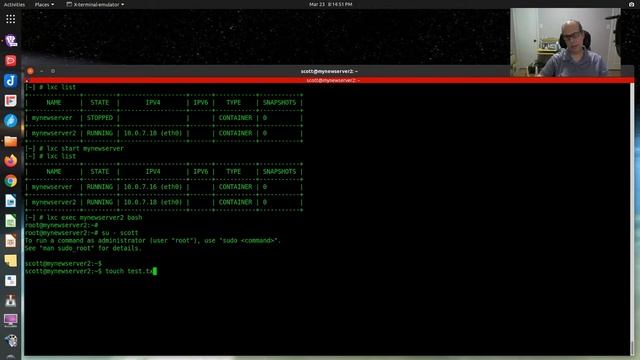This screenshot has height=360, width=640.
Task: Open the Show Applications grid
Action: pyautogui.click(x=11, y=19)
